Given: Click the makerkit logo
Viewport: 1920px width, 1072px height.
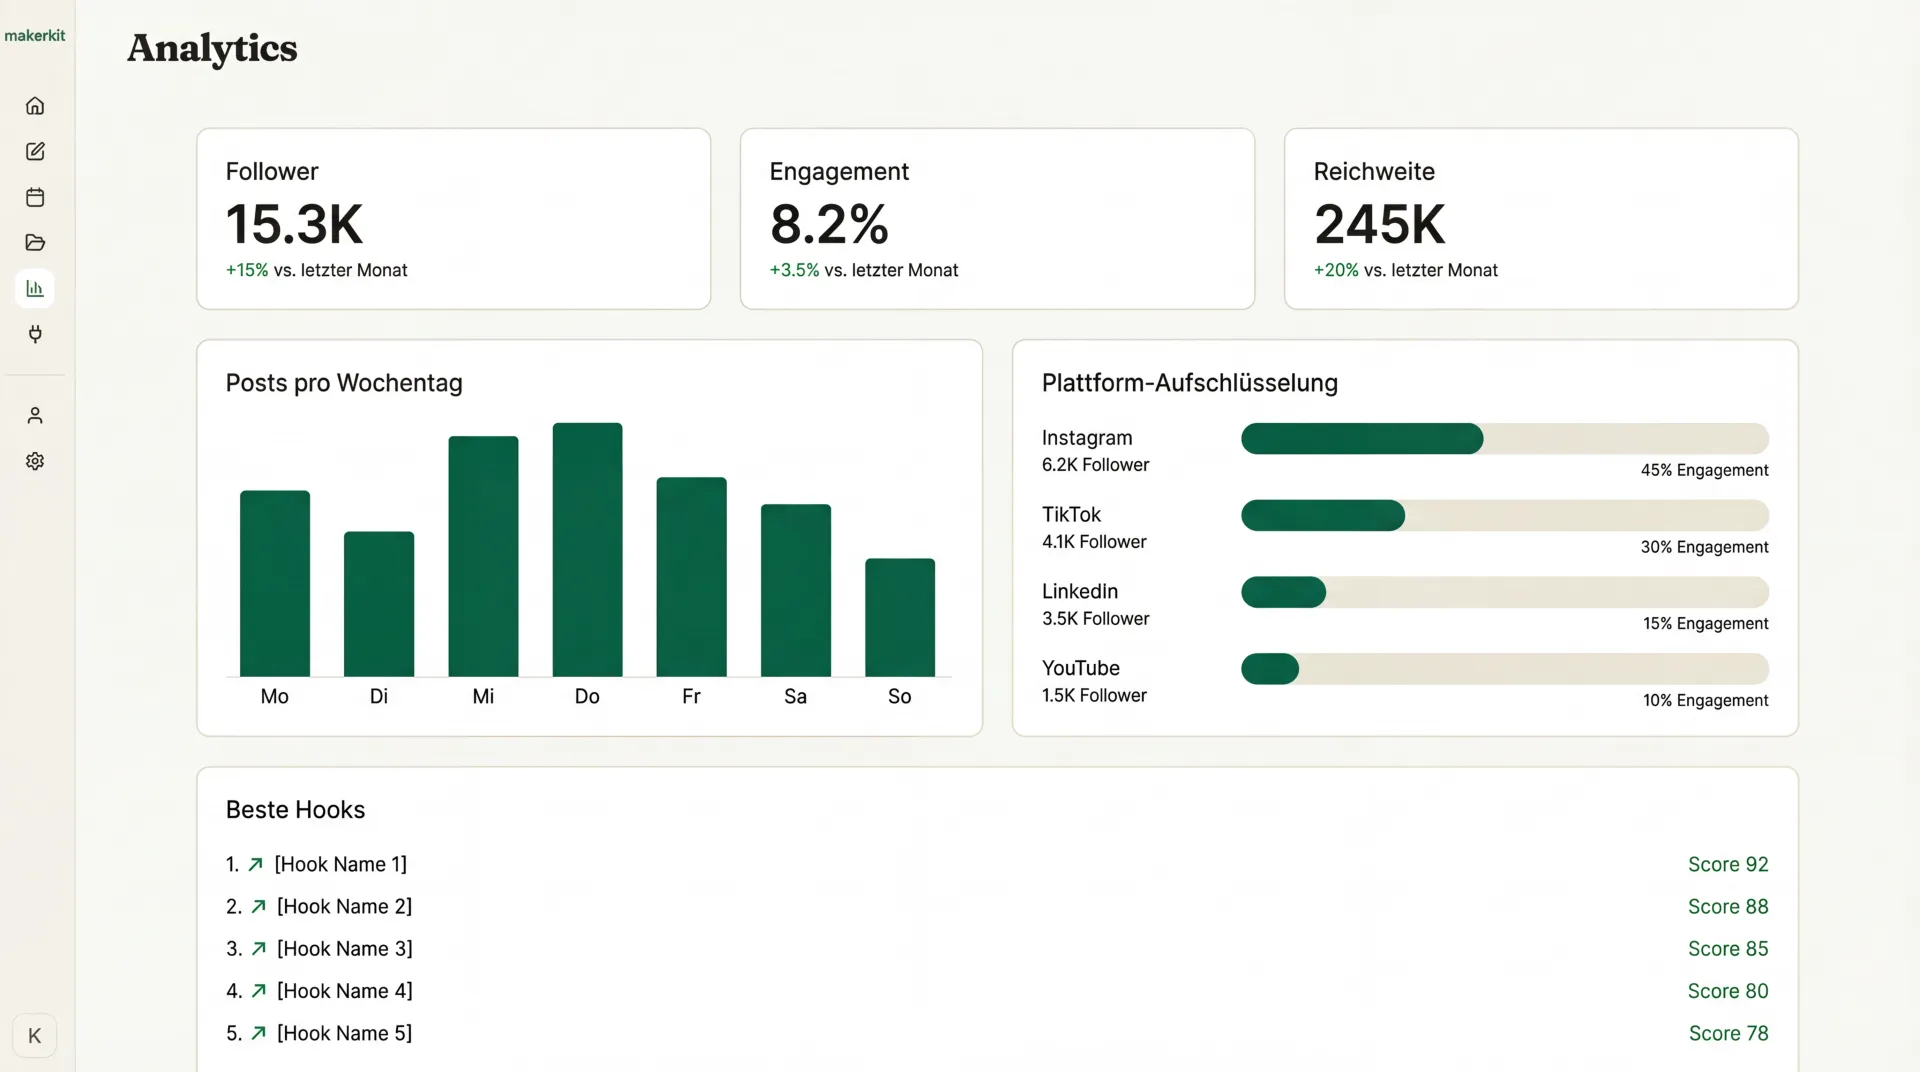Looking at the screenshot, I should tap(35, 35).
